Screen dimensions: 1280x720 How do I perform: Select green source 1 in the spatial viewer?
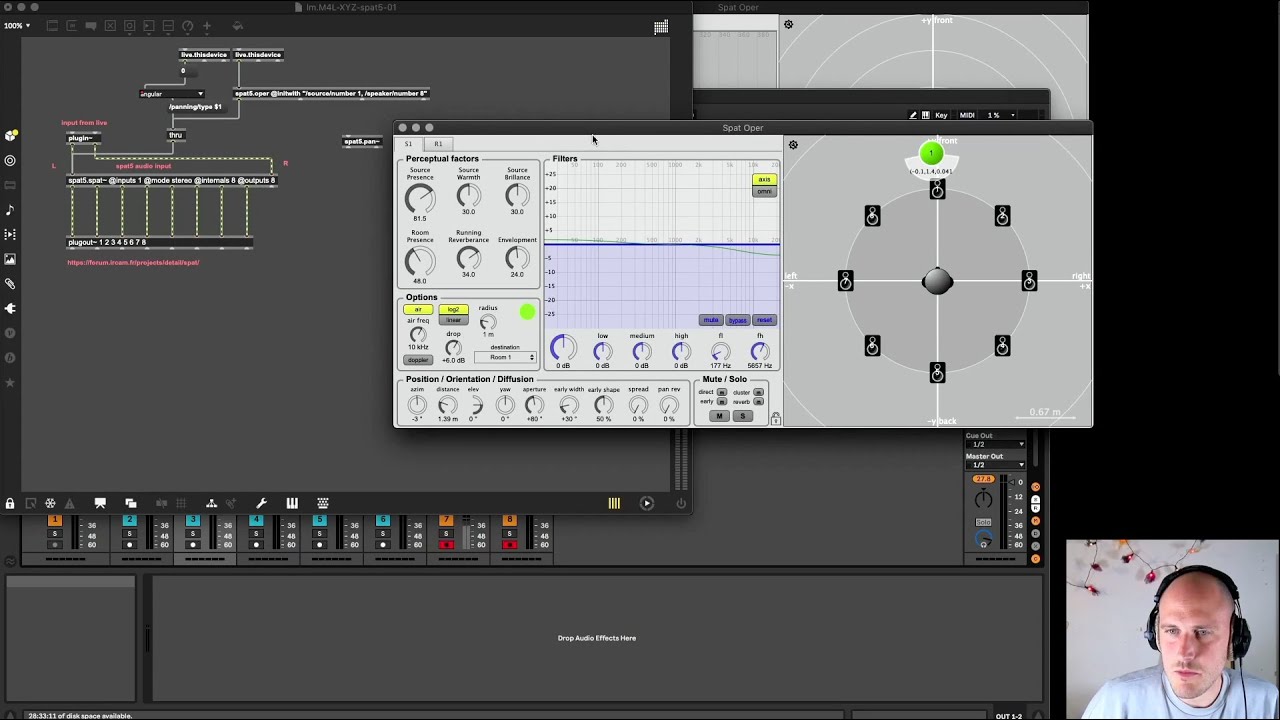pos(931,154)
